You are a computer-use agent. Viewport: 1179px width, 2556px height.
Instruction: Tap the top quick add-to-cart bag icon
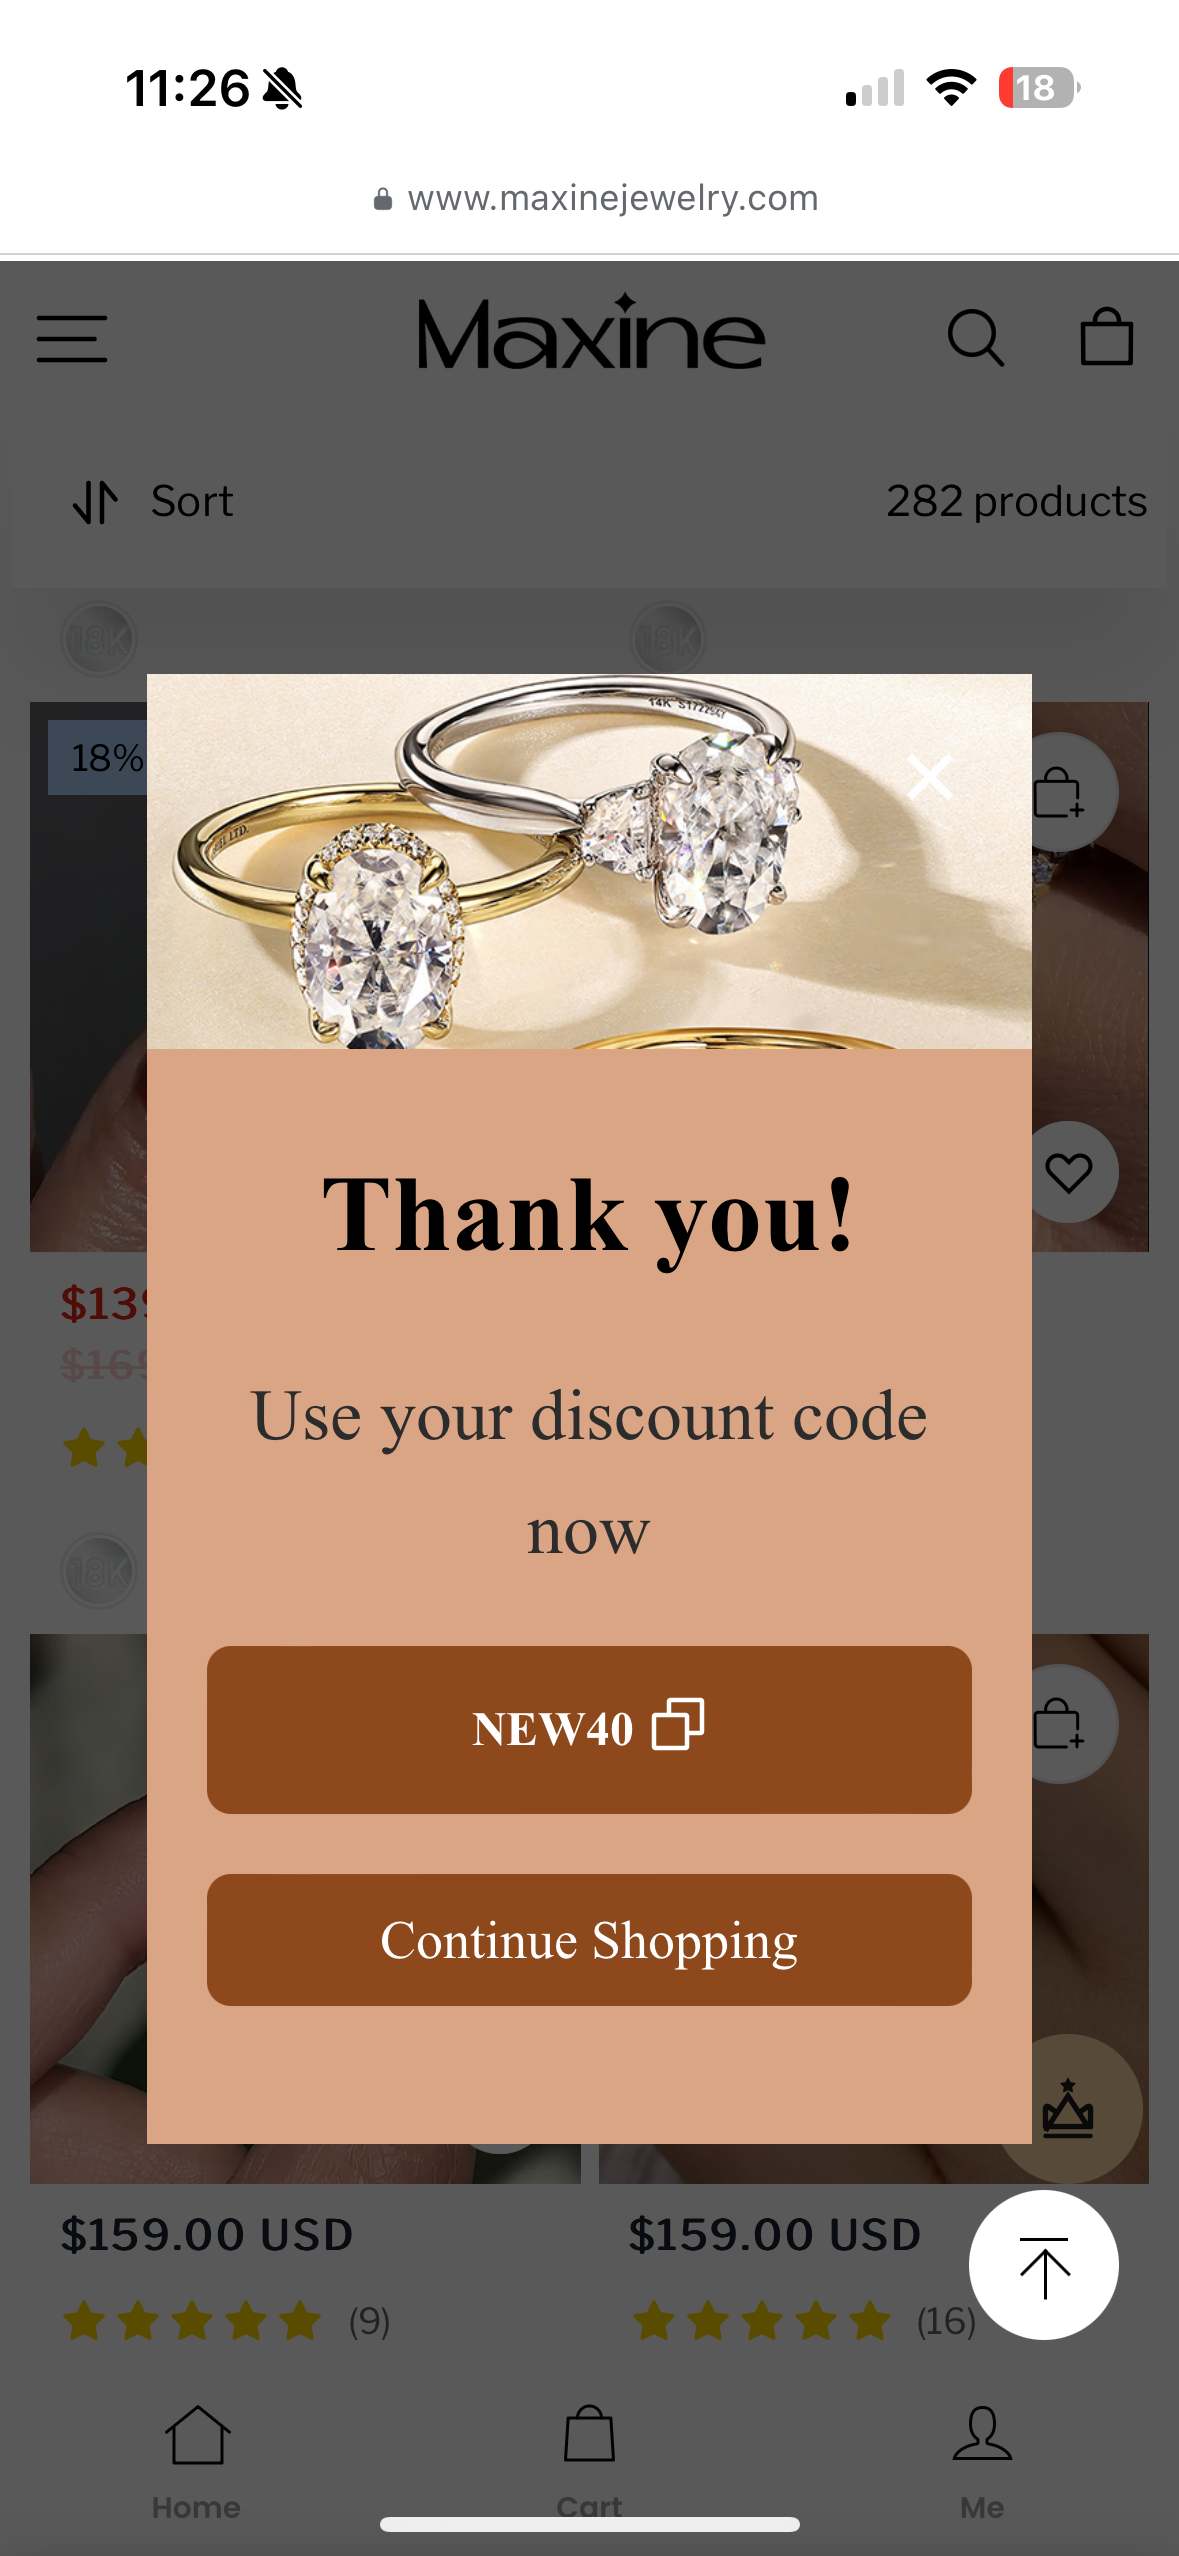click(1062, 793)
